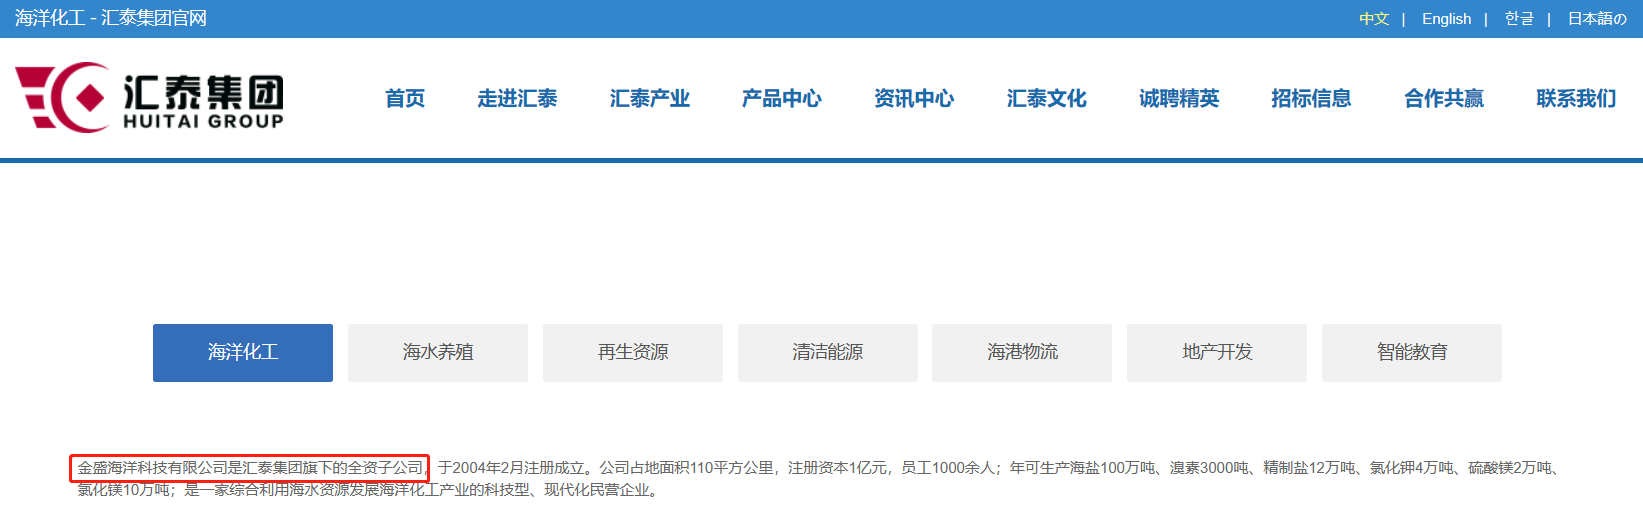Click text 金盛海洋科技有限公司是汇泰集团旗下的全资子公司

coord(250,467)
